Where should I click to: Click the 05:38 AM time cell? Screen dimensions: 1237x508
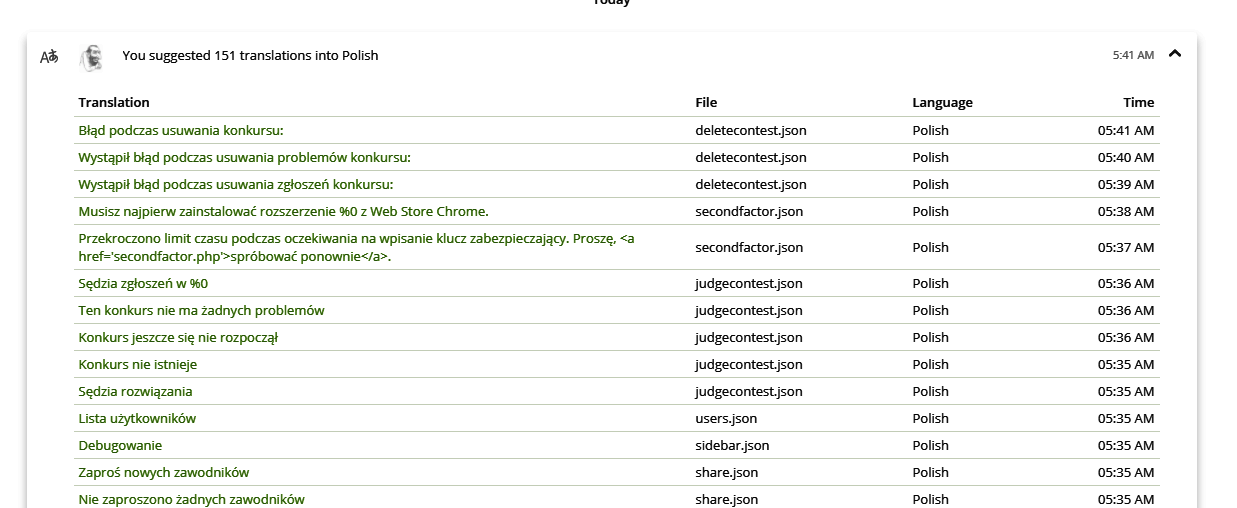(x=1126, y=211)
